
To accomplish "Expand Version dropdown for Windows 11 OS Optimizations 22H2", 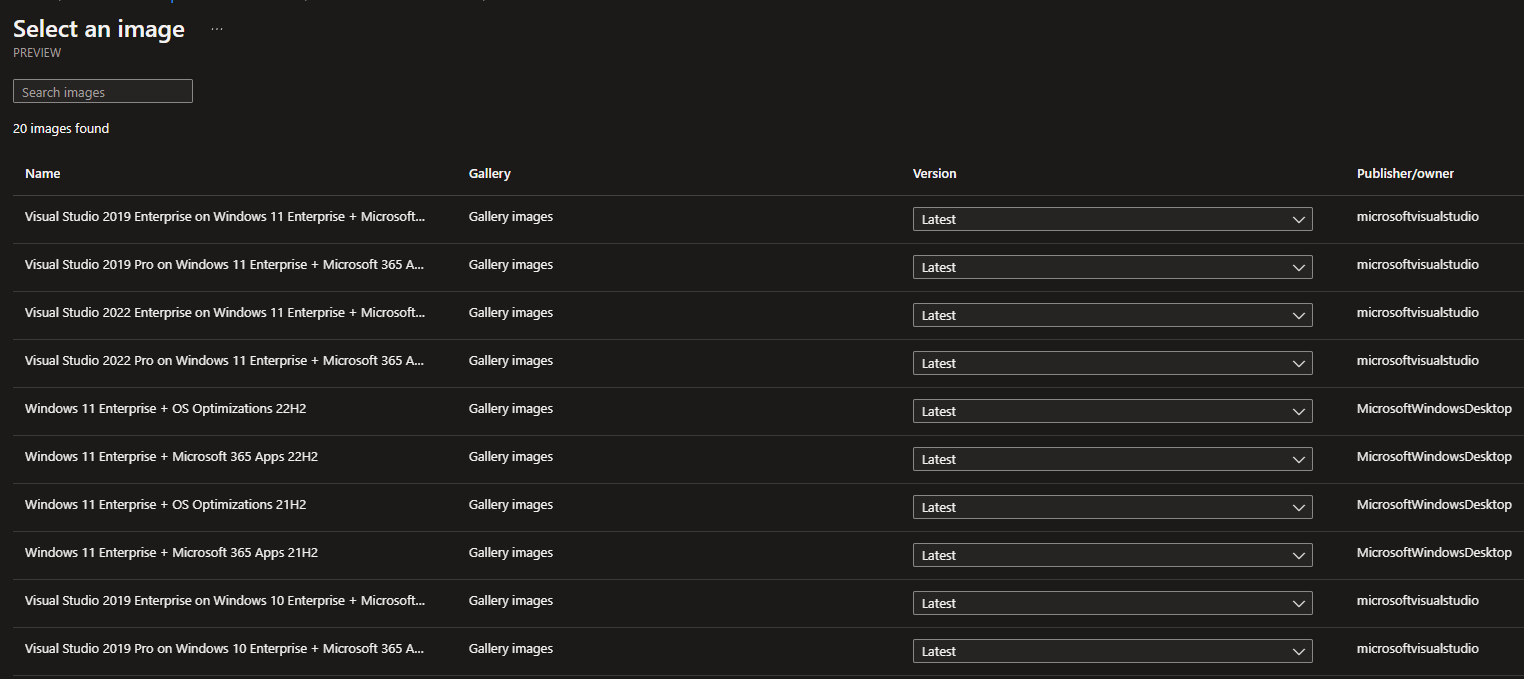I will 1113,411.
